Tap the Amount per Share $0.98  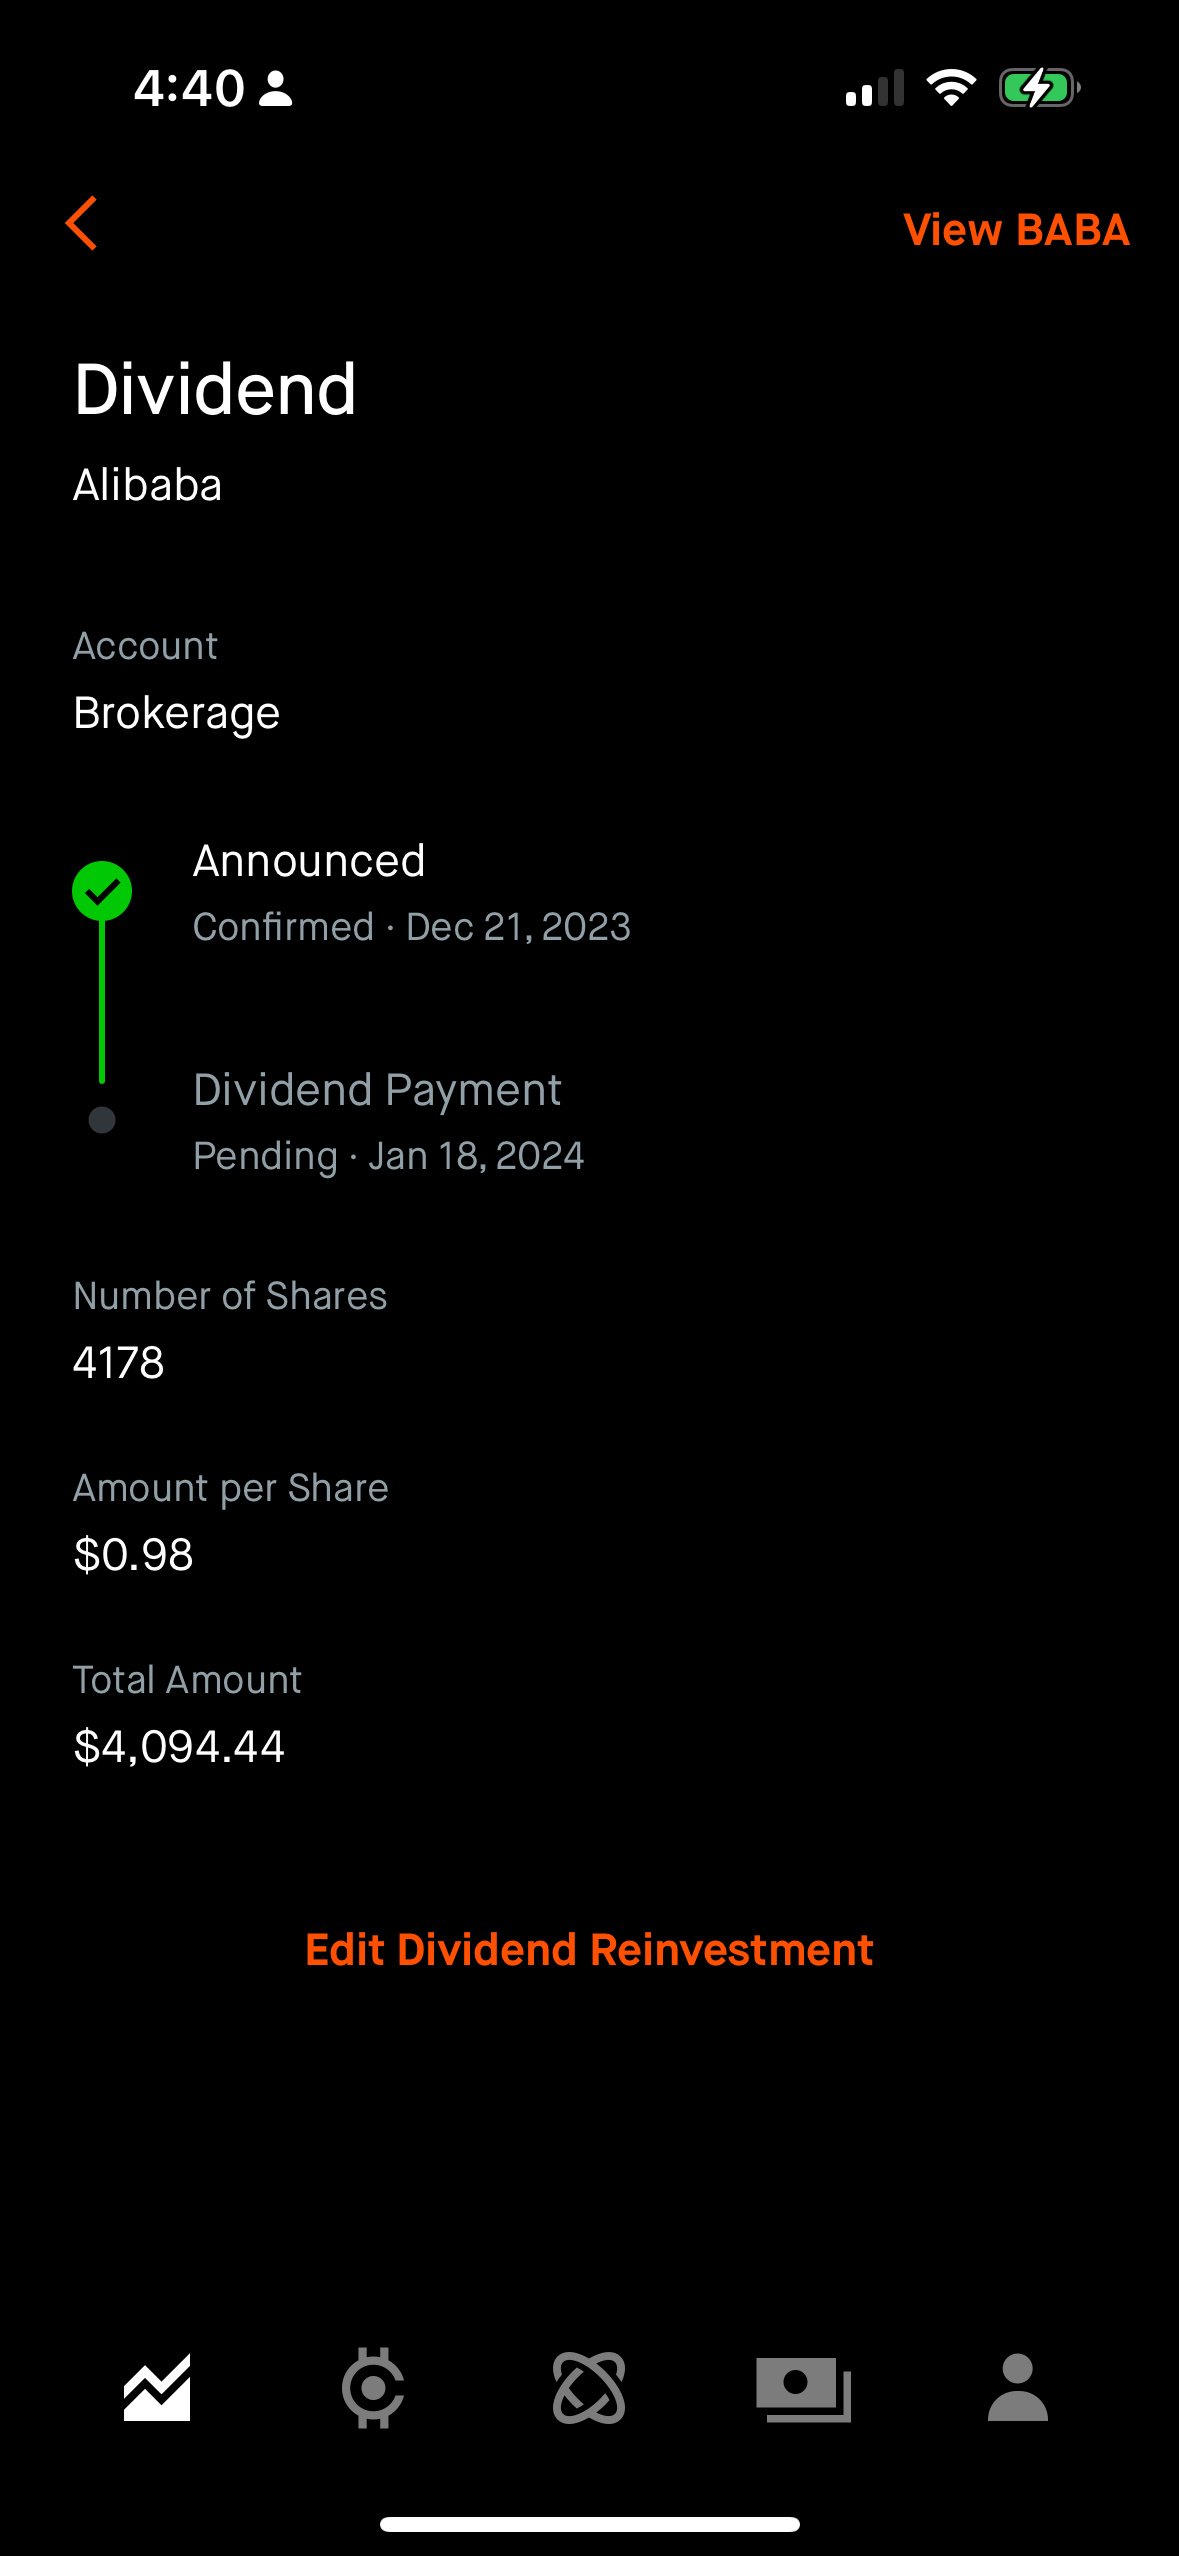pyautogui.click(x=134, y=1555)
